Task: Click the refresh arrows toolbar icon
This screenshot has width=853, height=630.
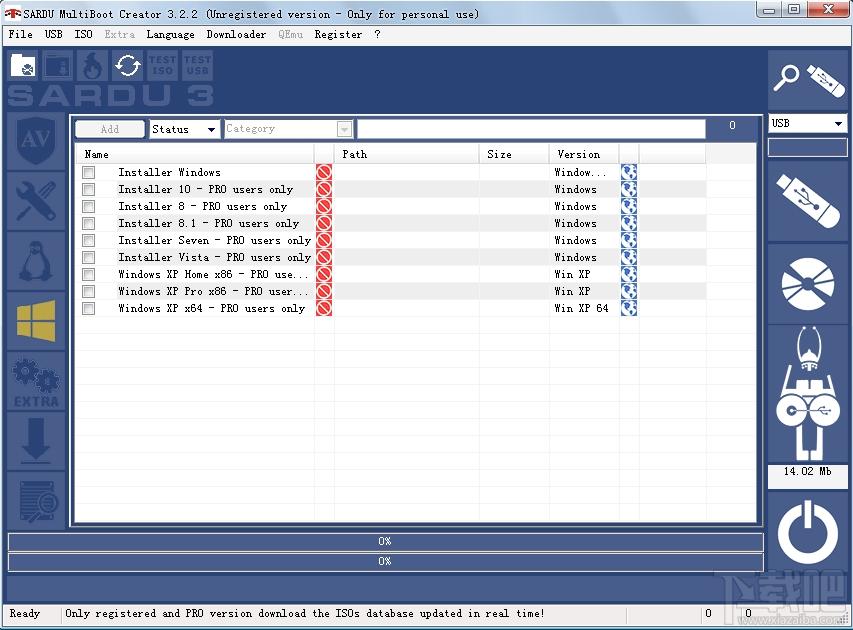Action: (128, 66)
